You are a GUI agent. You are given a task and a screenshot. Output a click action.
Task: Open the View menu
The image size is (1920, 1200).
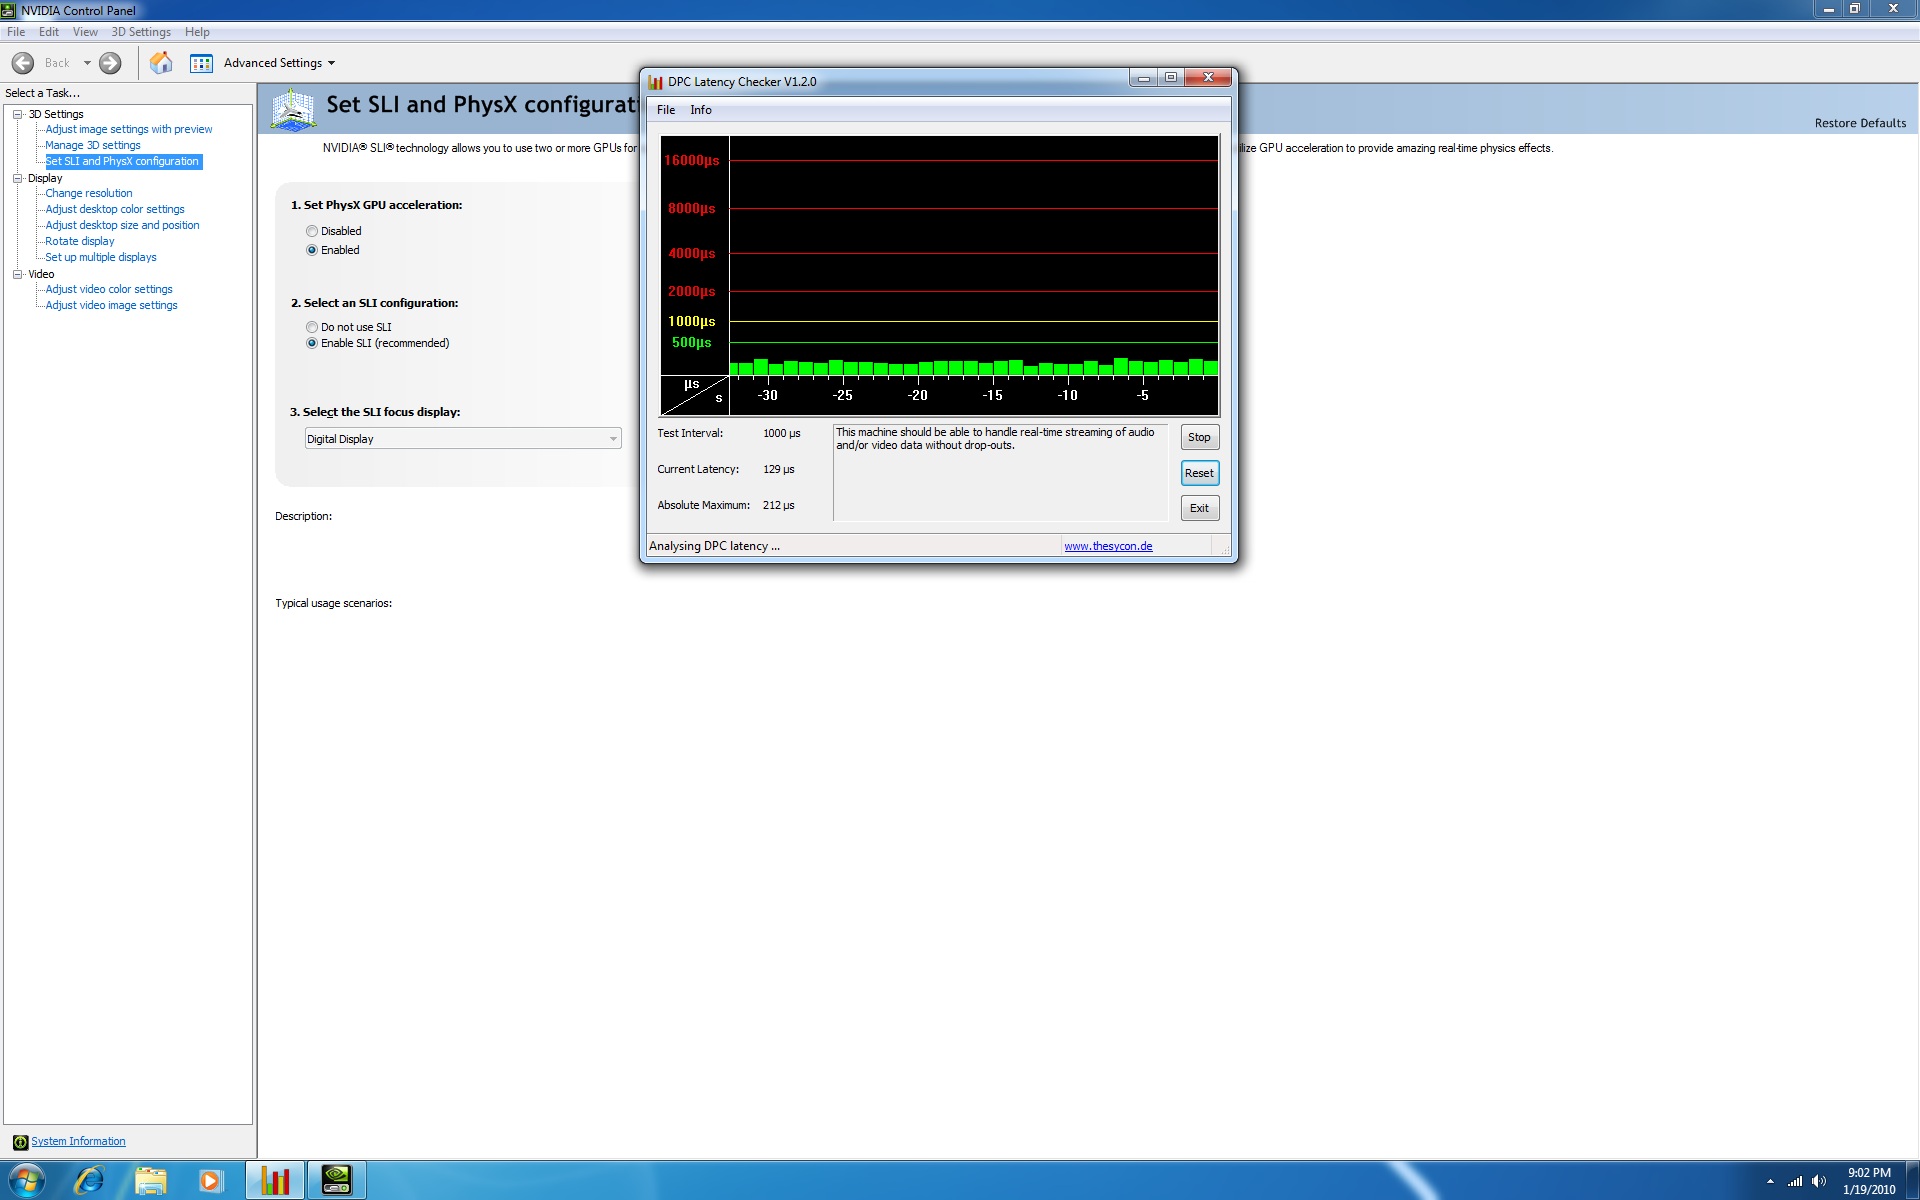pos(85,32)
